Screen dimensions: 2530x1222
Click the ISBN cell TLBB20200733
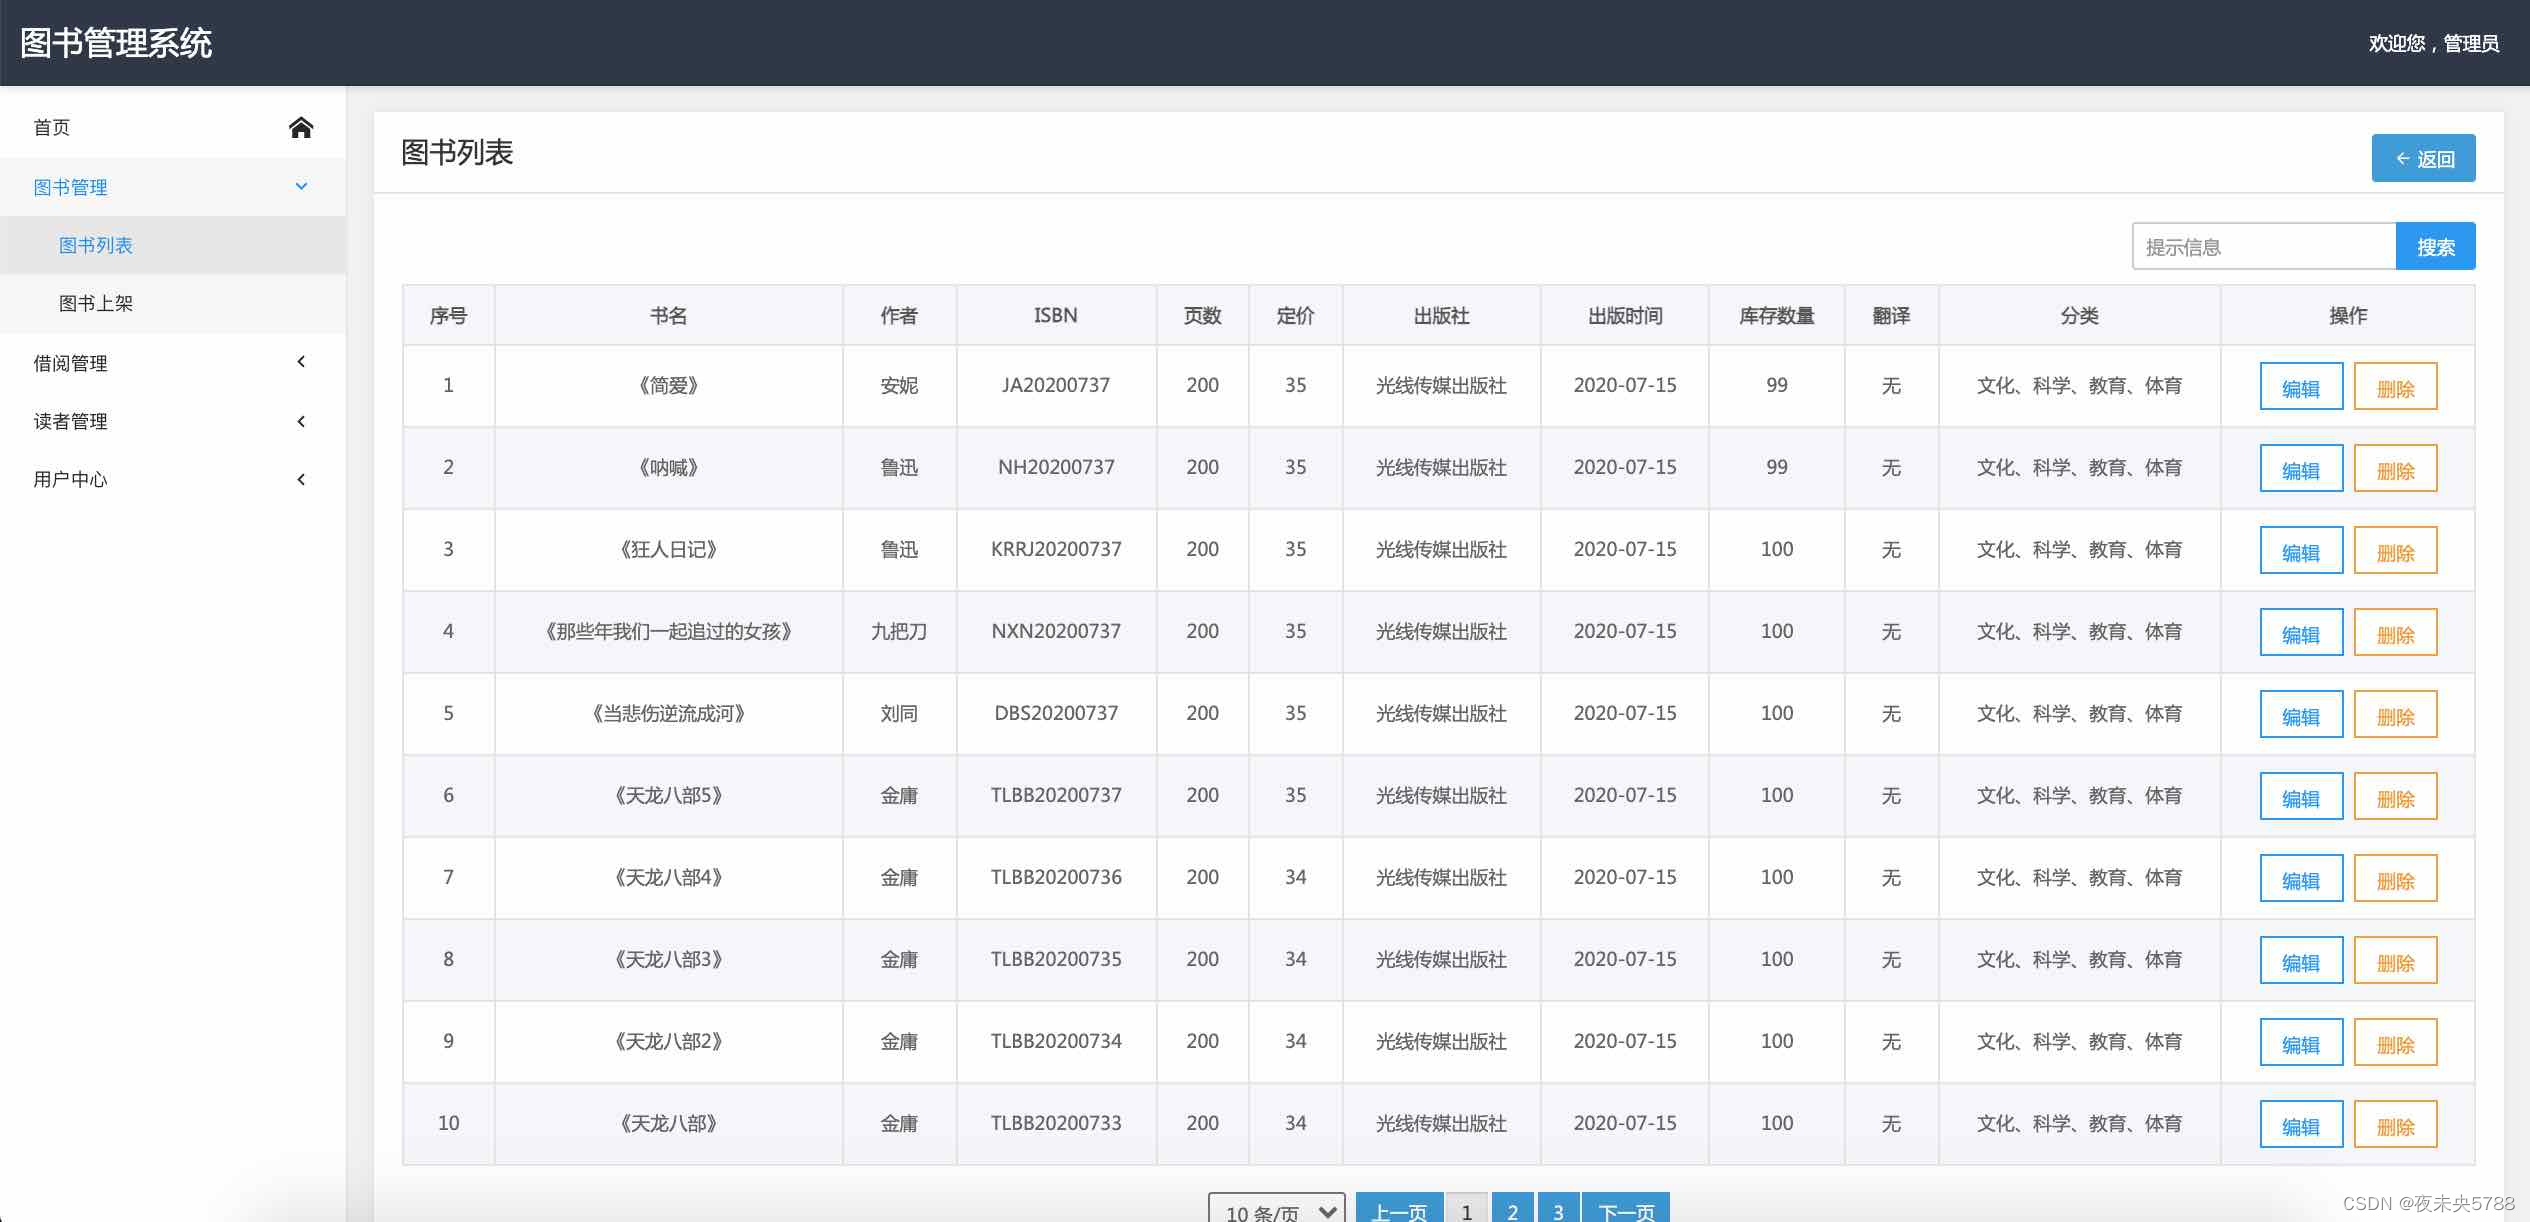(x=1056, y=1123)
